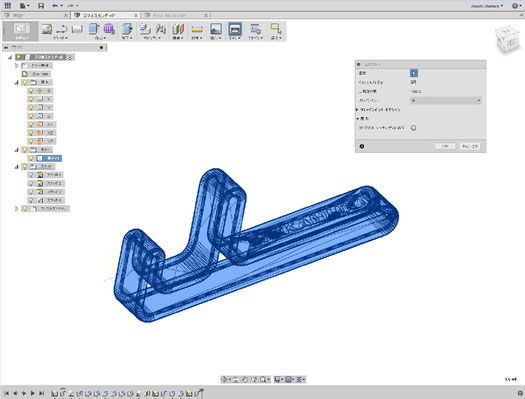Open the Insert image icon in toolbar
Screen dimensions: 525x399
[x=216, y=29]
